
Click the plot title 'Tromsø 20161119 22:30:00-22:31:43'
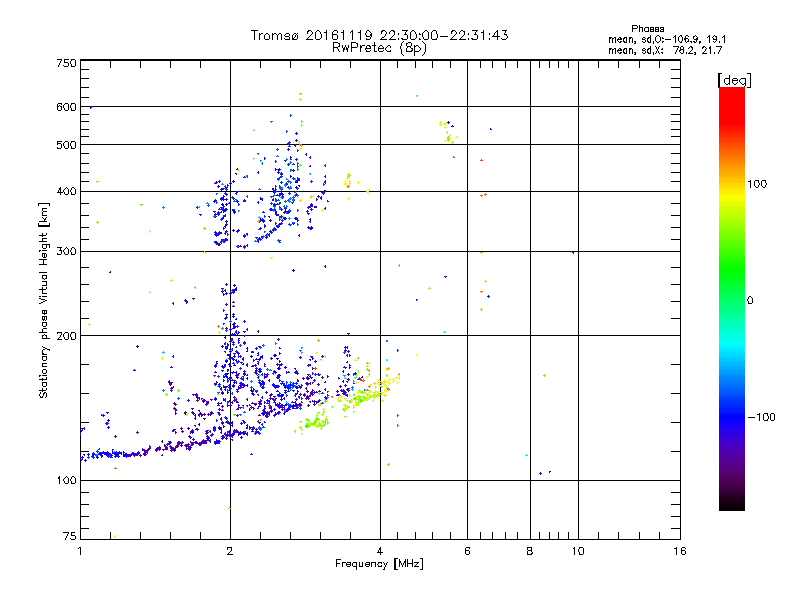point(379,35)
